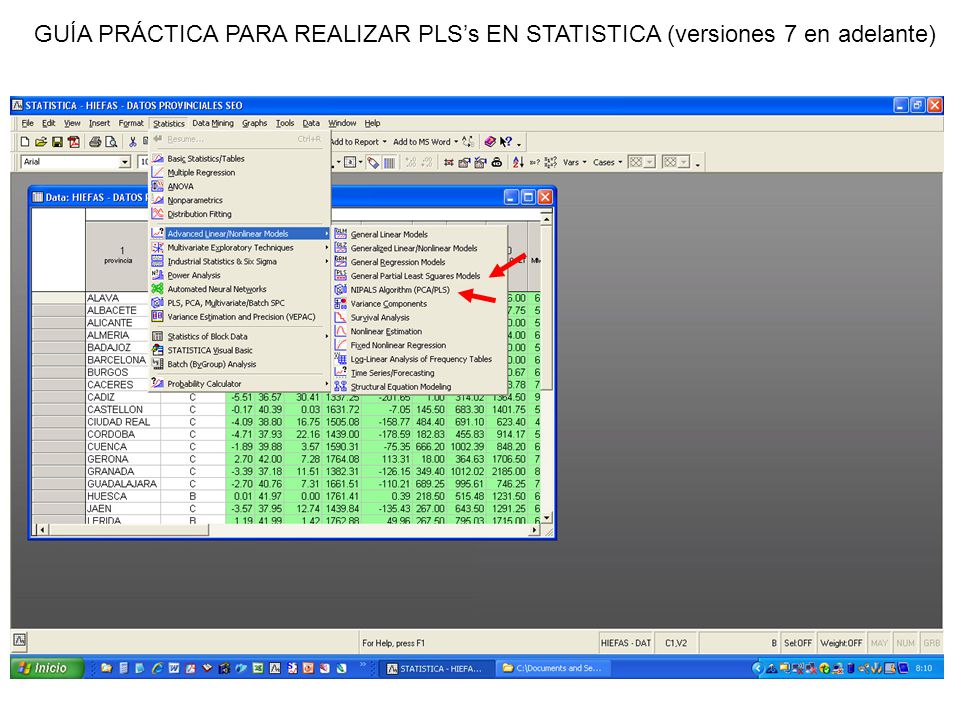Click the Word quick launch icon
This screenshot has width=960, height=720.
[x=174, y=668]
